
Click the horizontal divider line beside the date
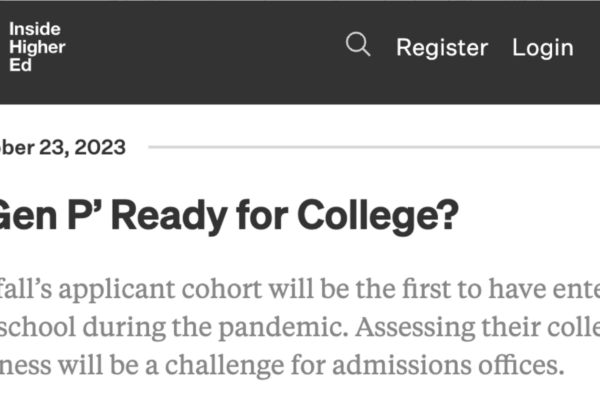[x=370, y=147]
